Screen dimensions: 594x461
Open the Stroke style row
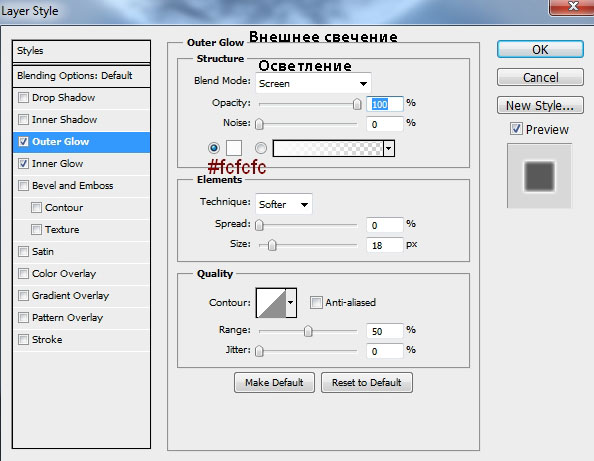[81, 339]
